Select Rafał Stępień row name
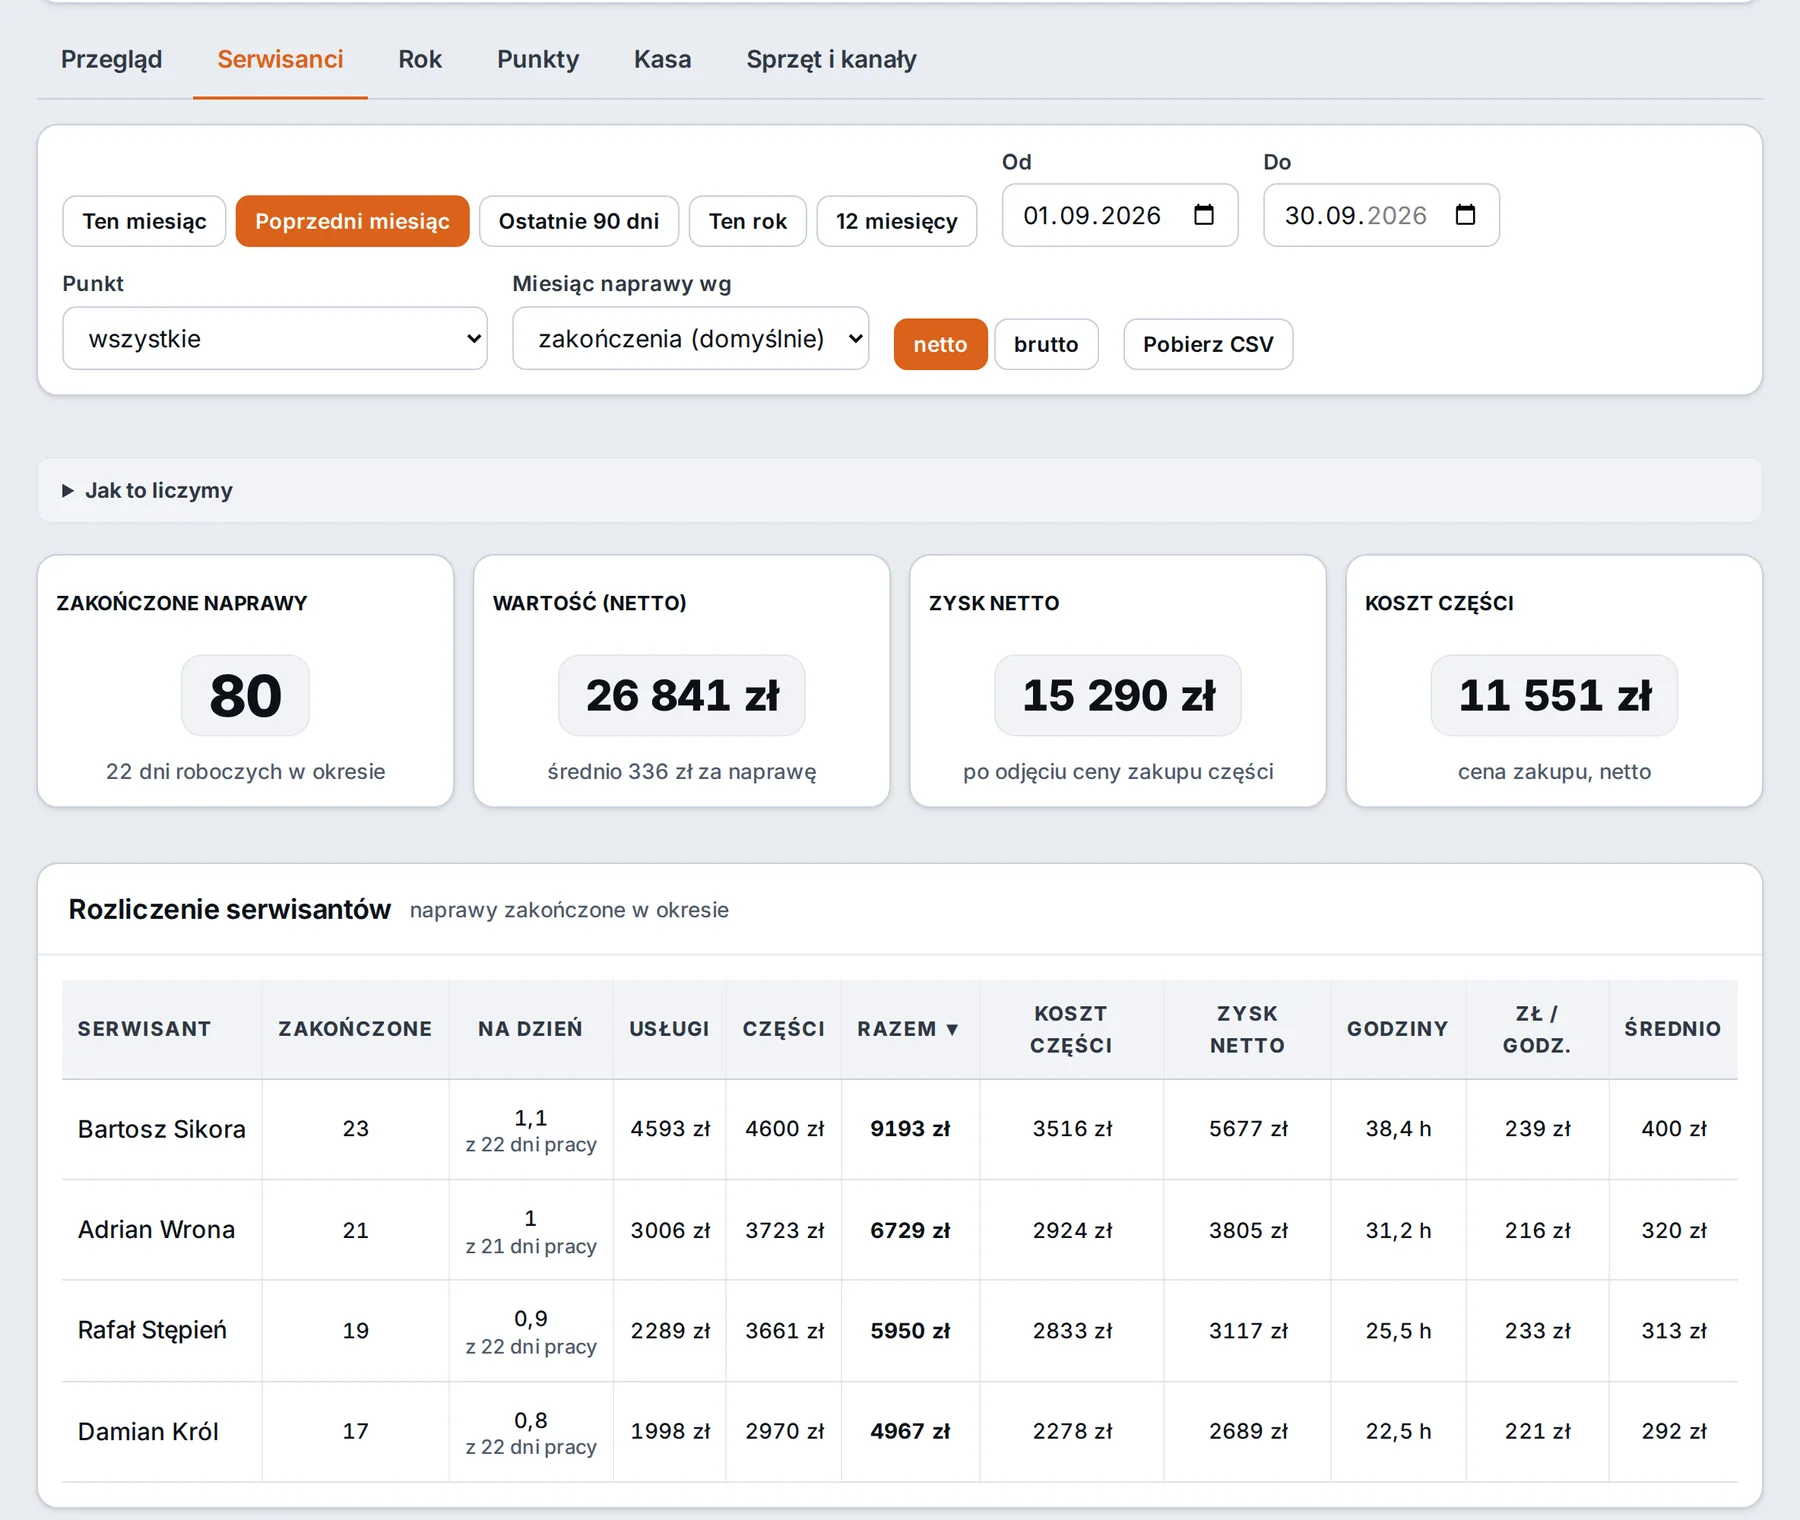This screenshot has height=1520, width=1800. click(152, 1330)
